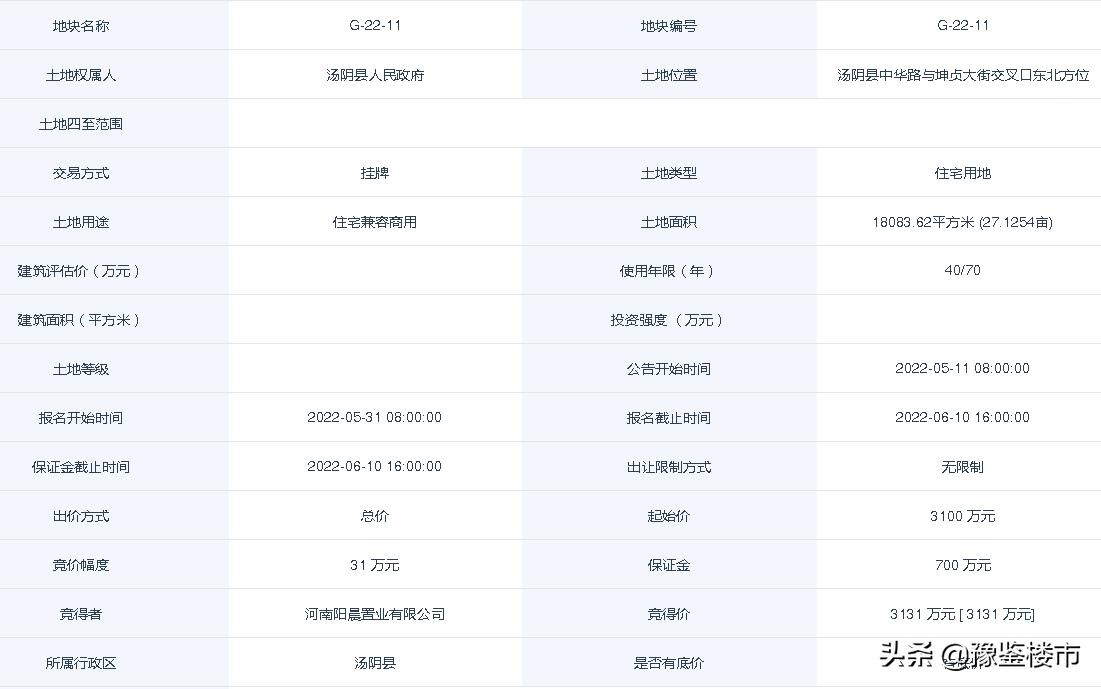Select the deposit value 700 万元
Viewport: 1101px width, 689px height.
coord(962,564)
